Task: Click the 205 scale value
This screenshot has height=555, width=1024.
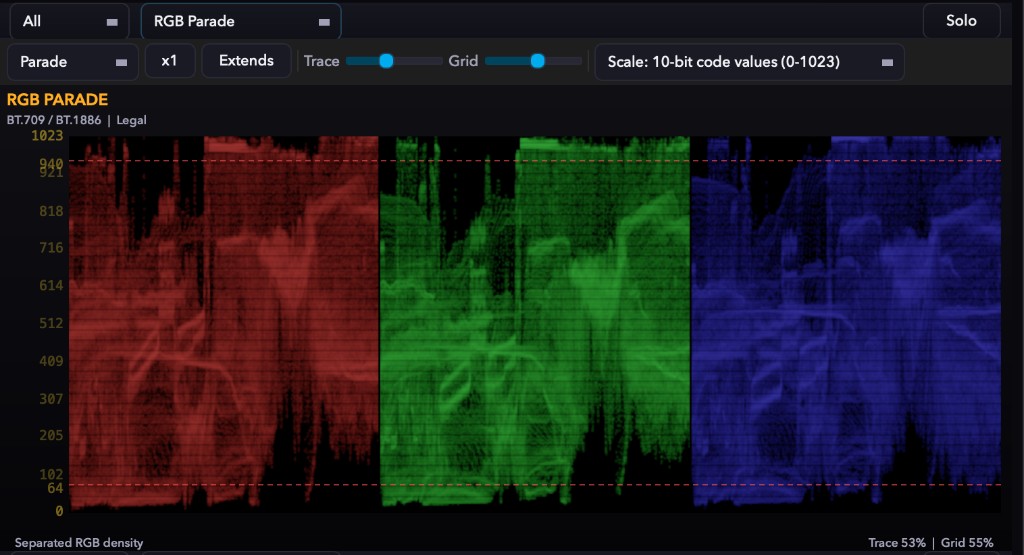Action: click(x=51, y=435)
